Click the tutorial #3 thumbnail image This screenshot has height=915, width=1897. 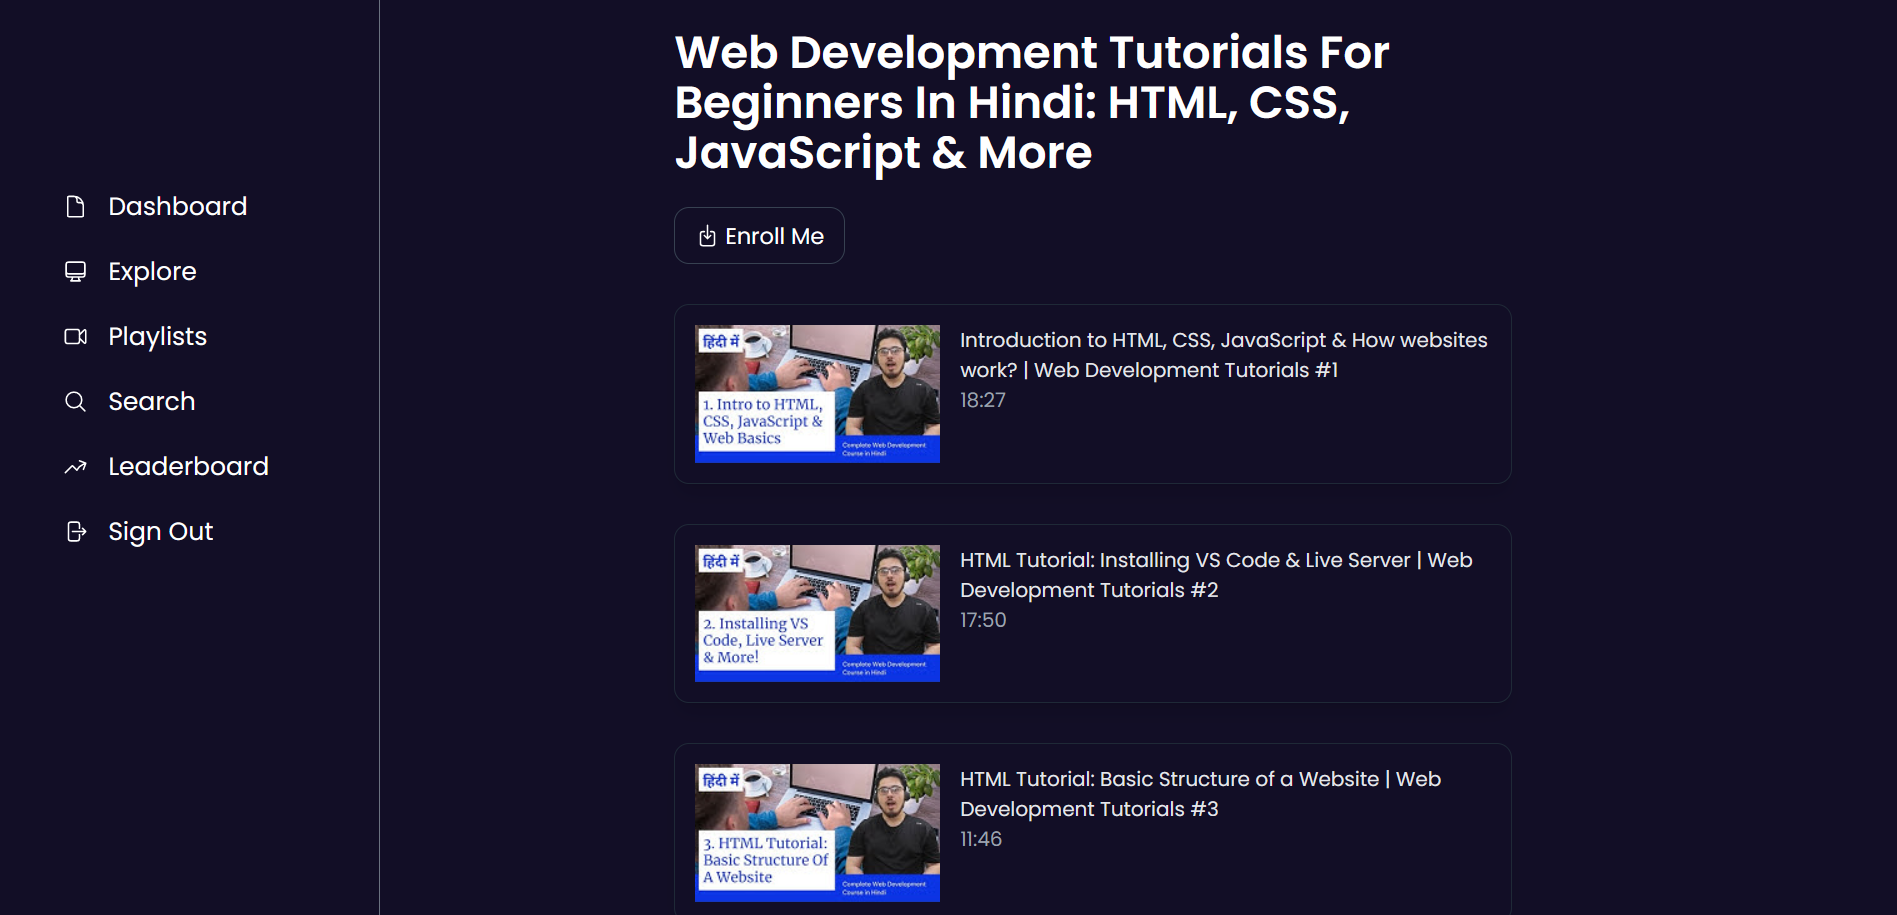pyautogui.click(x=817, y=833)
